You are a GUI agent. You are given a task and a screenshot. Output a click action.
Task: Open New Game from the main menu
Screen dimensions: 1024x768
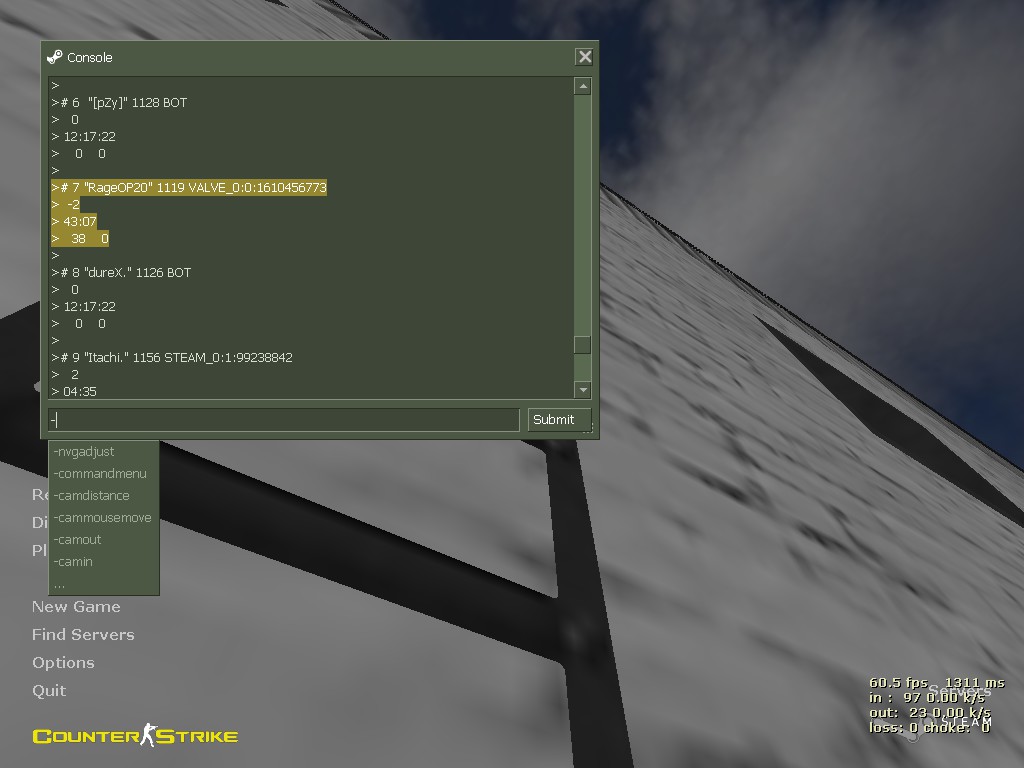coord(76,607)
